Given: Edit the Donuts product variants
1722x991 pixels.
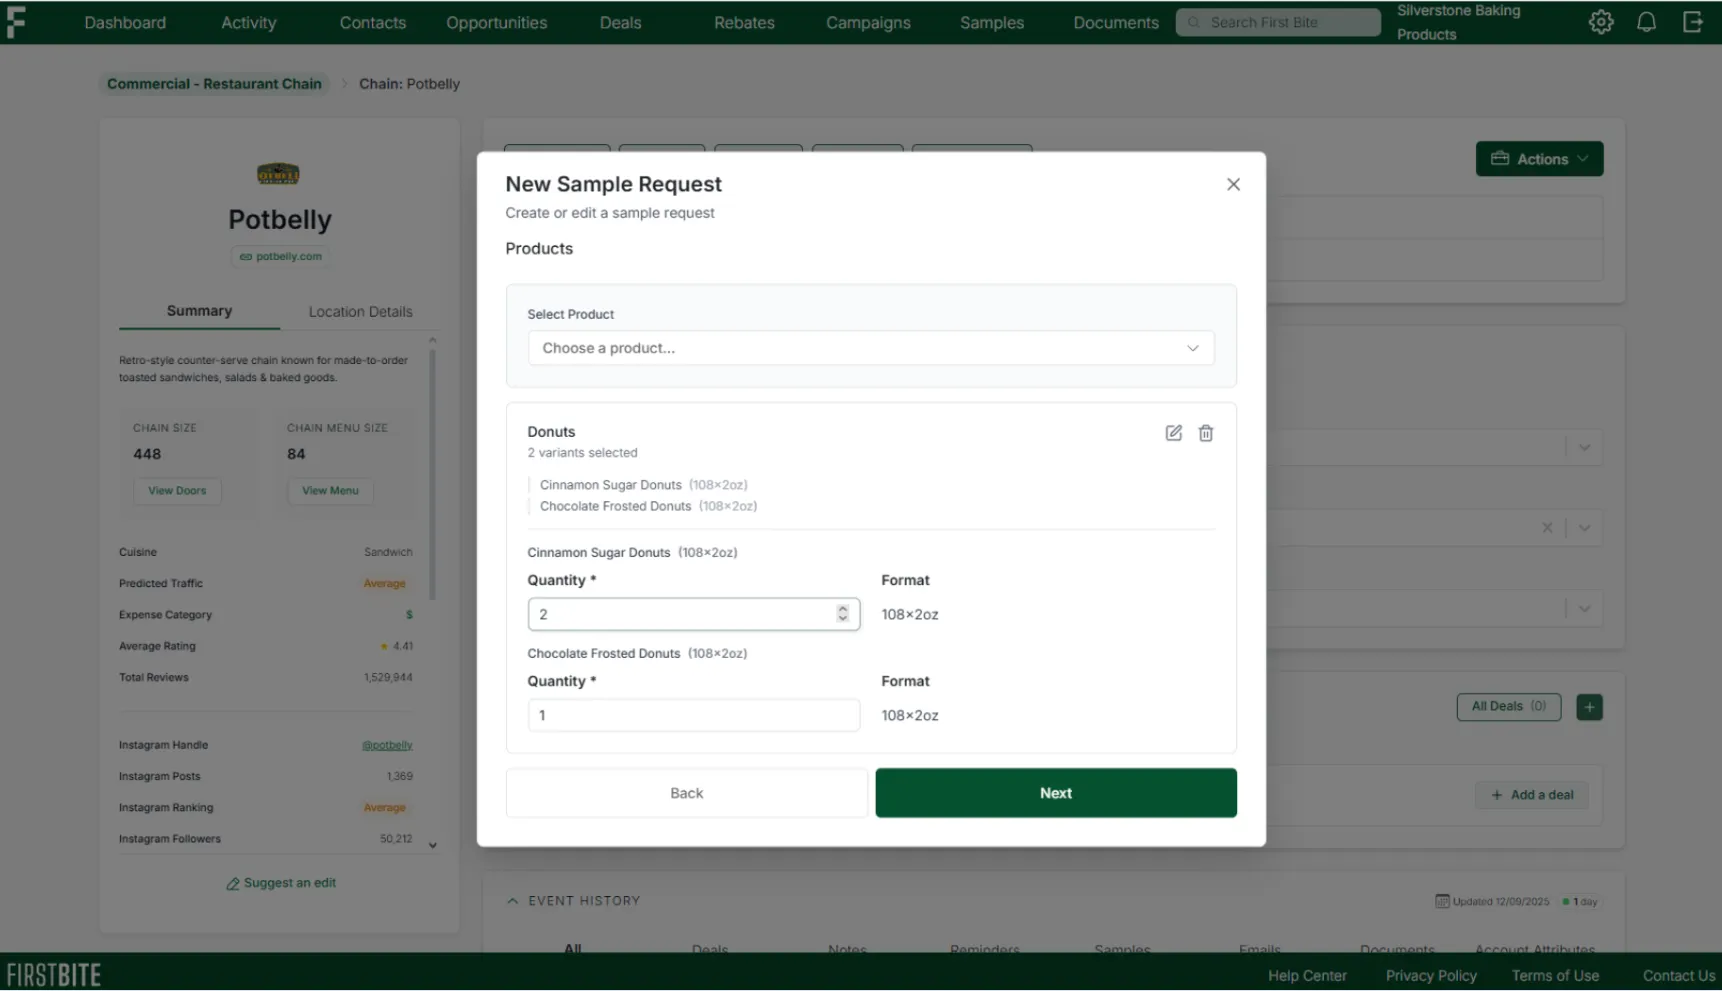Looking at the screenshot, I should click(1174, 433).
